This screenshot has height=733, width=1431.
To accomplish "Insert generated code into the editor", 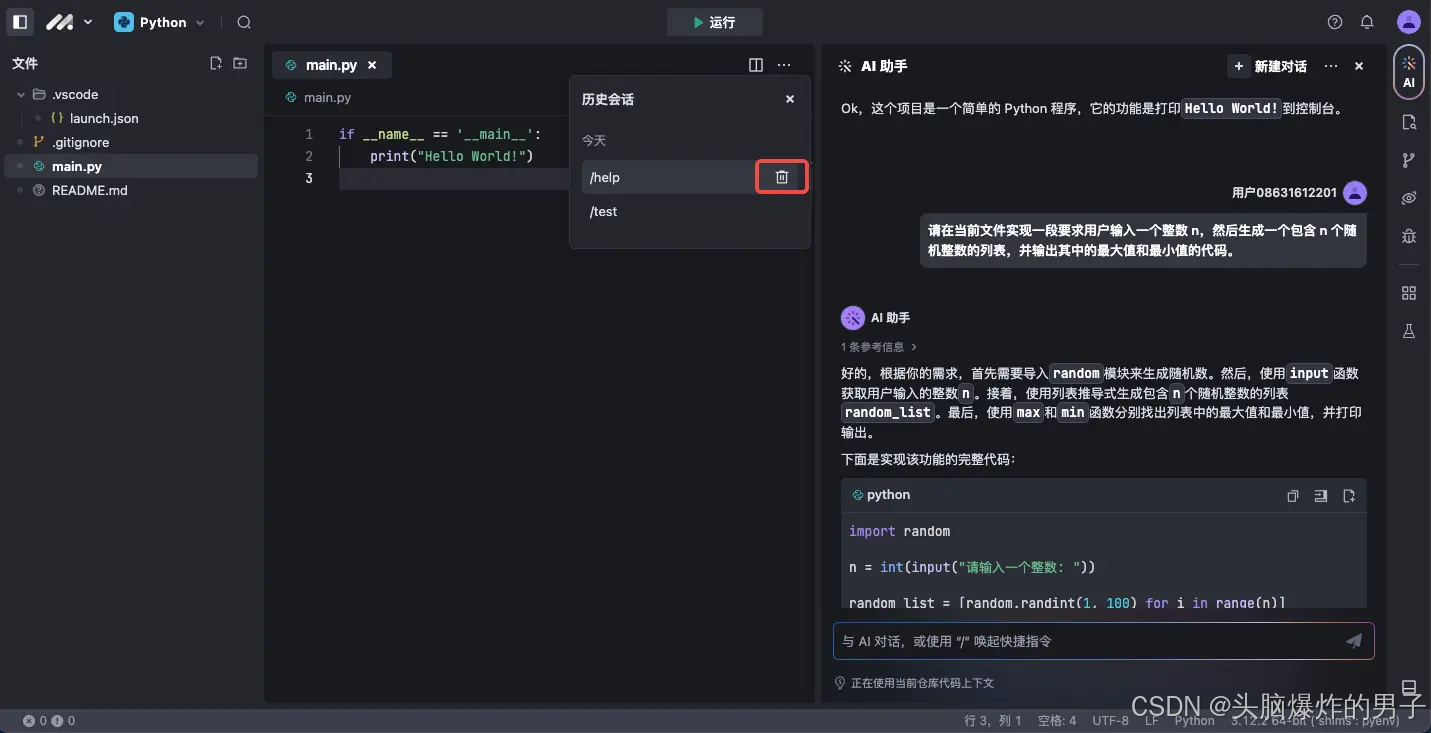I will pyautogui.click(x=1320, y=495).
